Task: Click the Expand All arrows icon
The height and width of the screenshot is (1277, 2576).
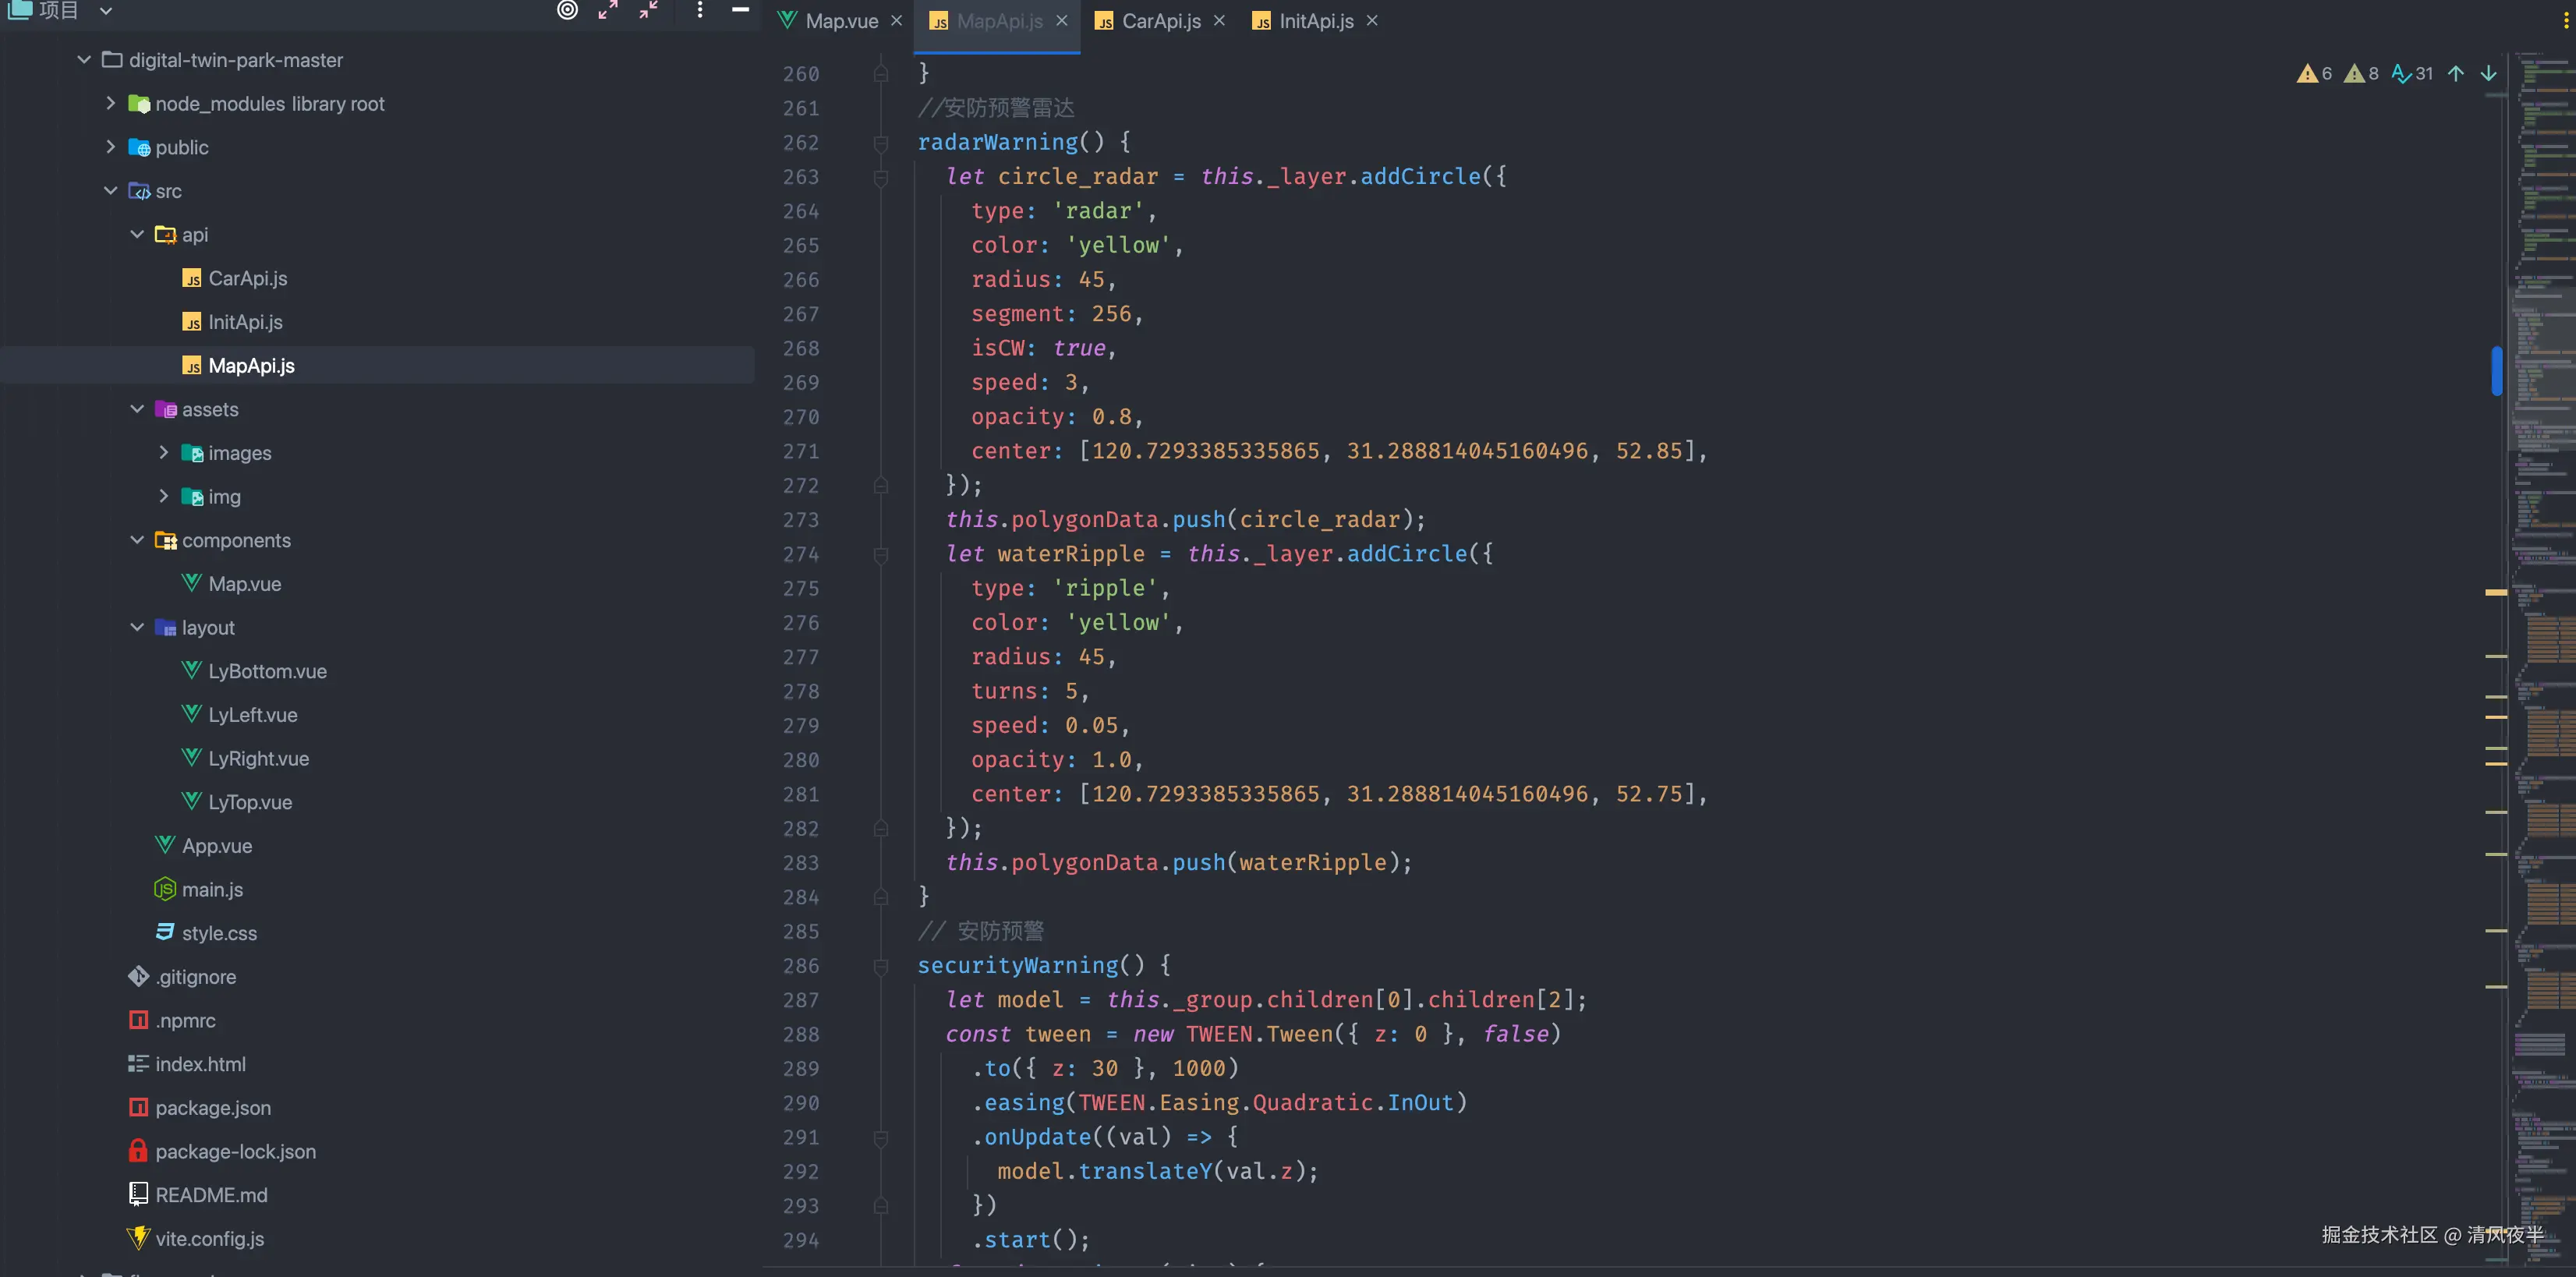Action: click(608, 10)
